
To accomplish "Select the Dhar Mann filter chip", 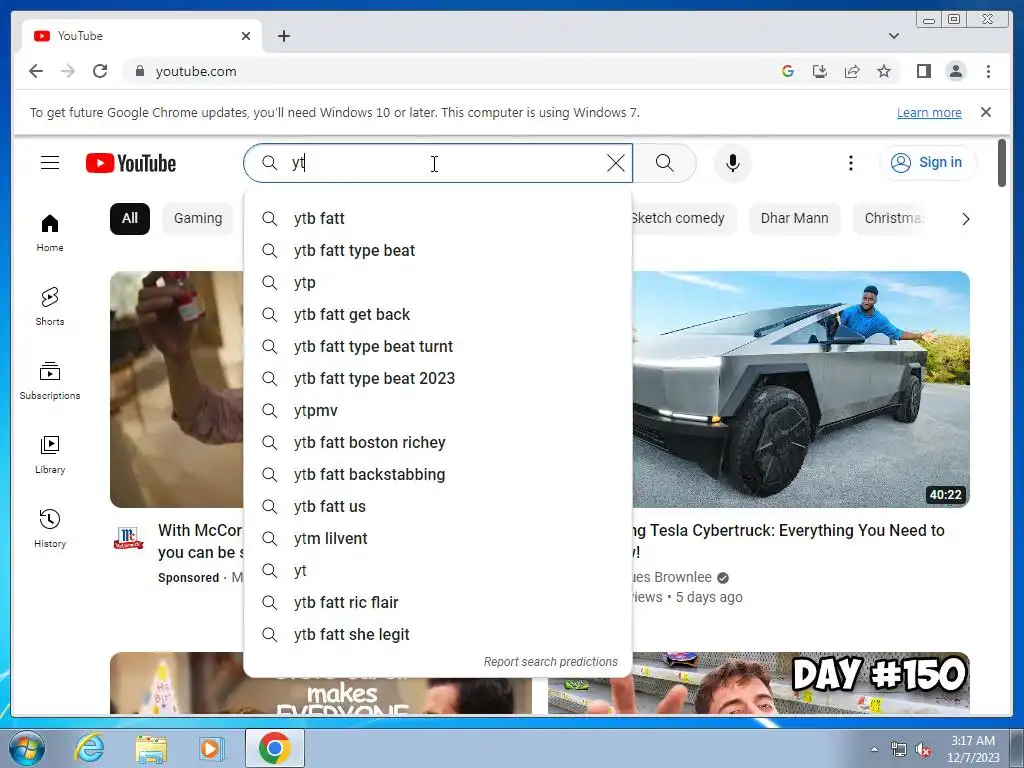I will tap(794, 219).
